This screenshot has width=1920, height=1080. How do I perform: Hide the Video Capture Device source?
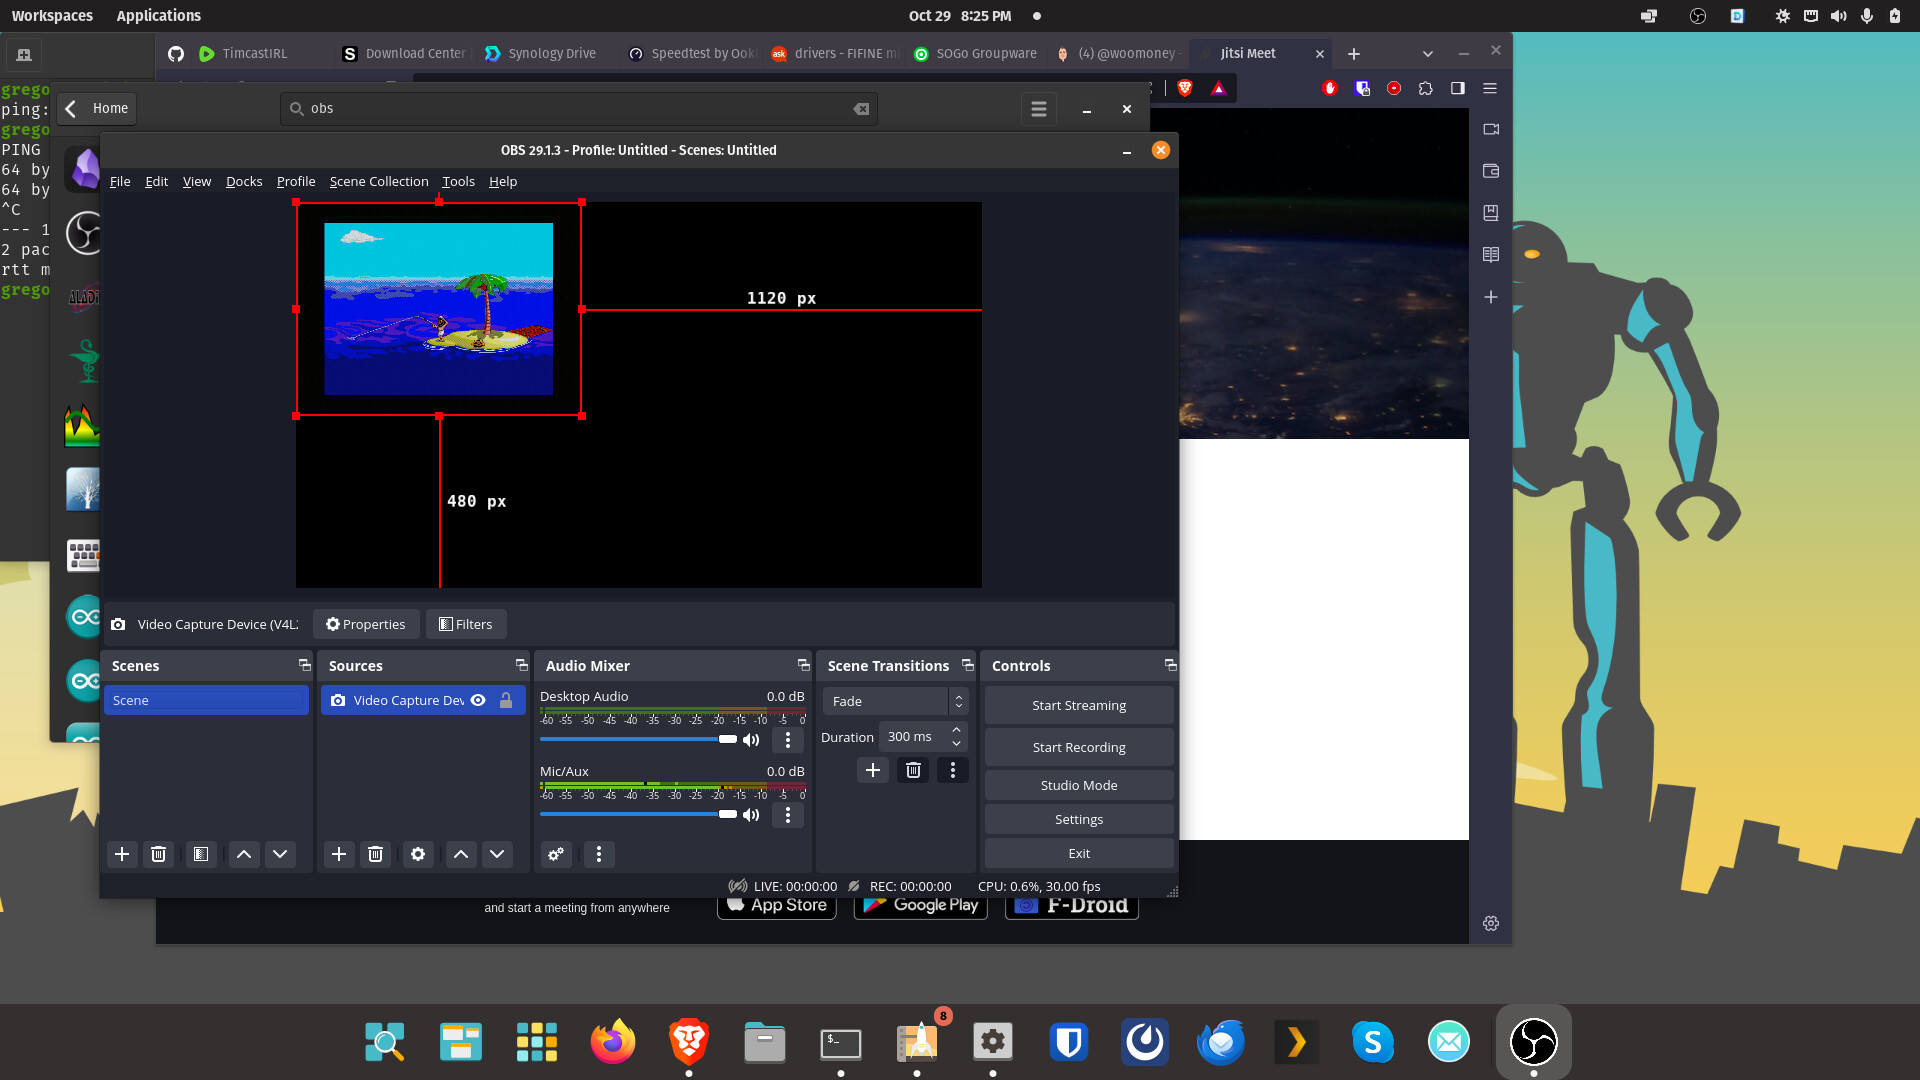478,700
